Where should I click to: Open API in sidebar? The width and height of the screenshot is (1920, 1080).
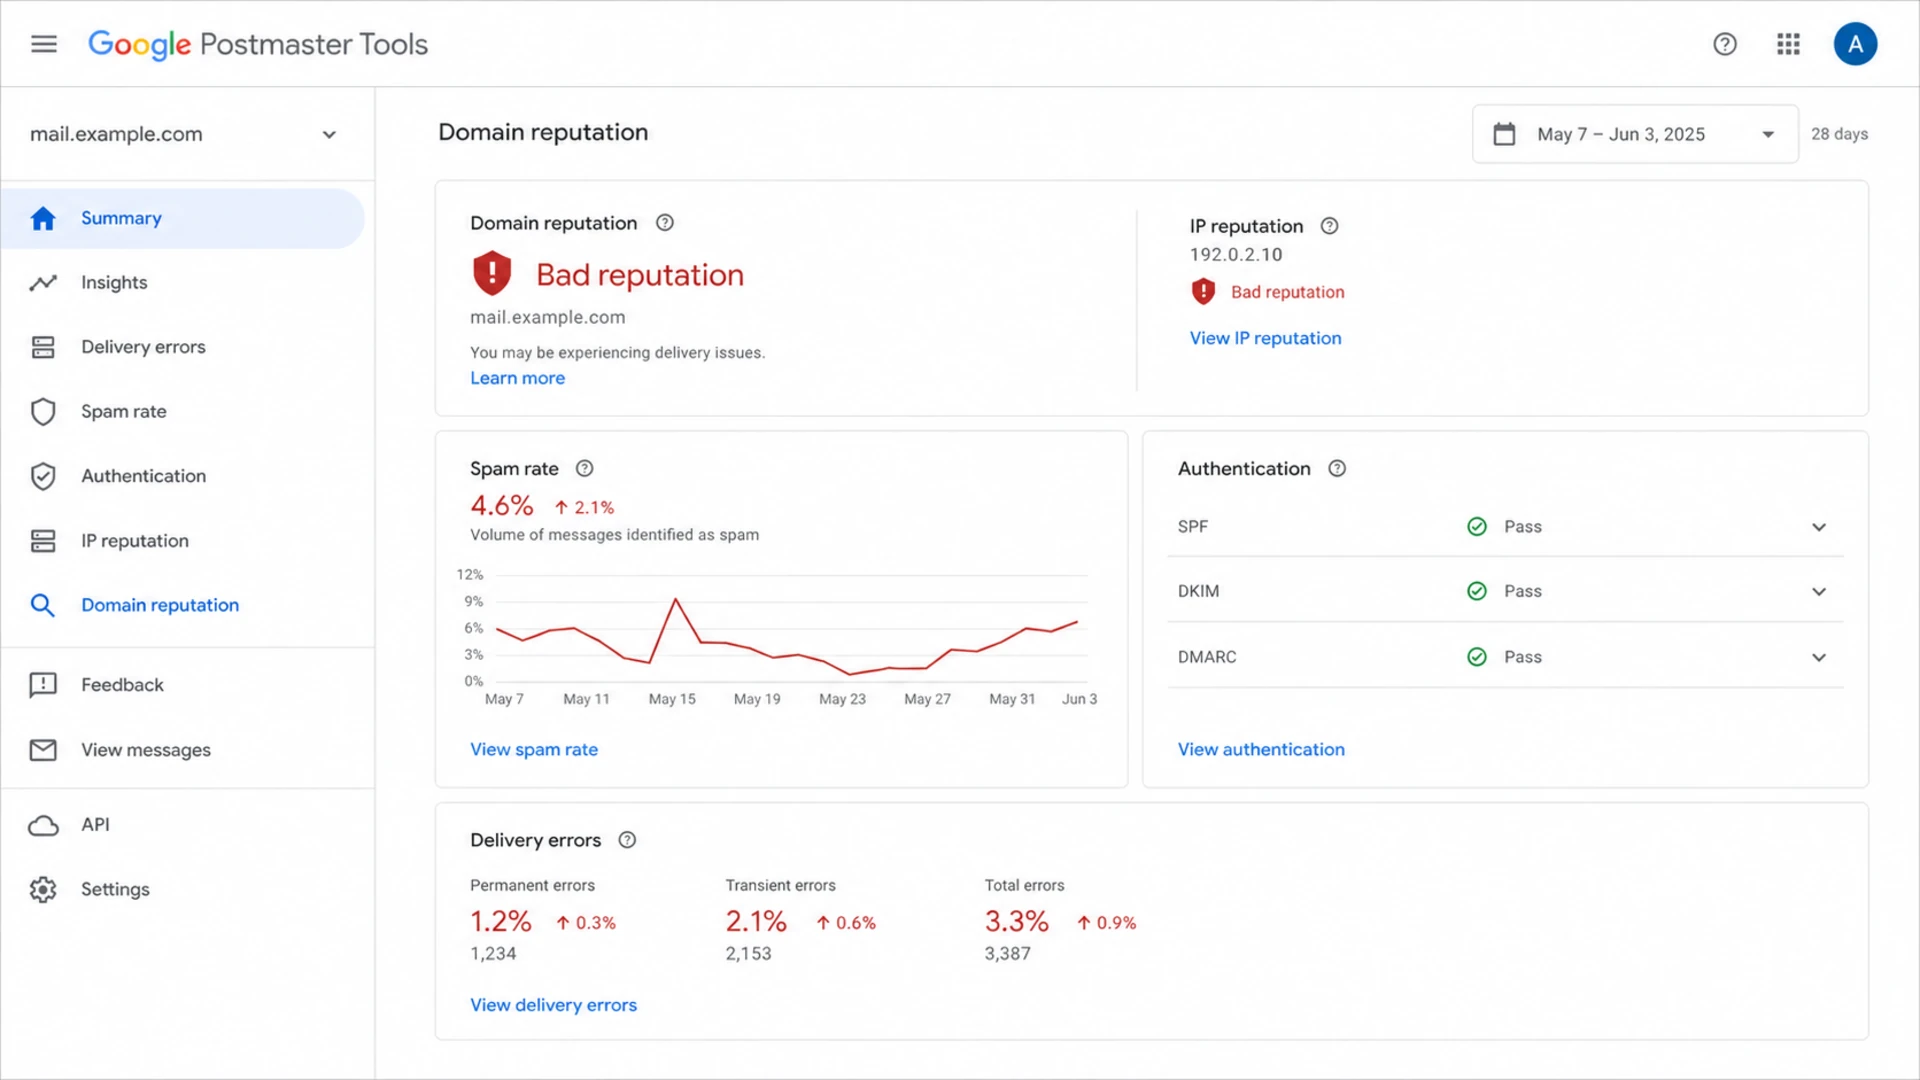click(96, 825)
